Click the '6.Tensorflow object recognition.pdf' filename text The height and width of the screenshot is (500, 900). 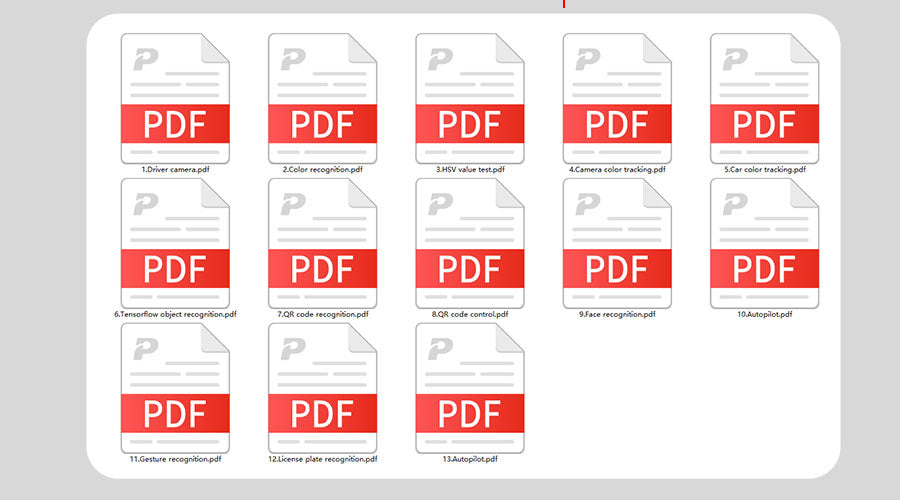[175, 314]
